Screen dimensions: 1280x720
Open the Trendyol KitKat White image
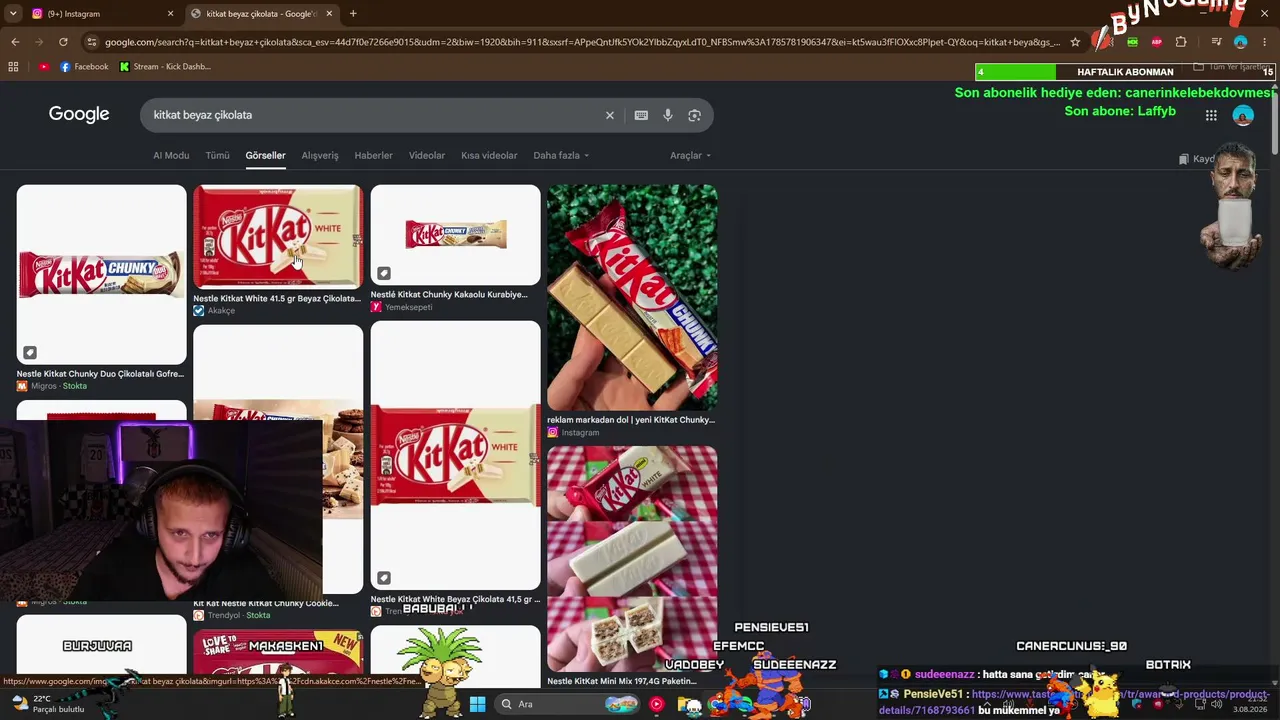455,455
